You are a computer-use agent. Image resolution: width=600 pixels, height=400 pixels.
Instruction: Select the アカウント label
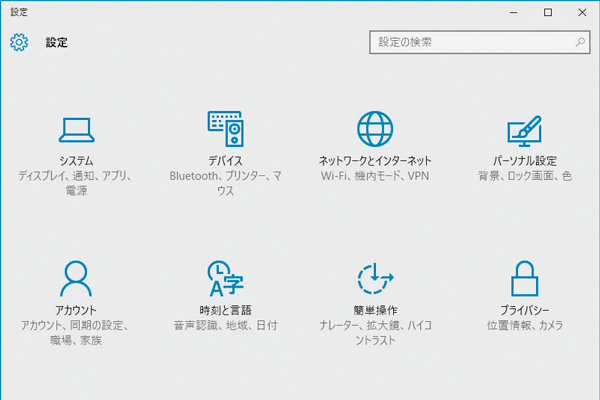pyautogui.click(x=76, y=310)
